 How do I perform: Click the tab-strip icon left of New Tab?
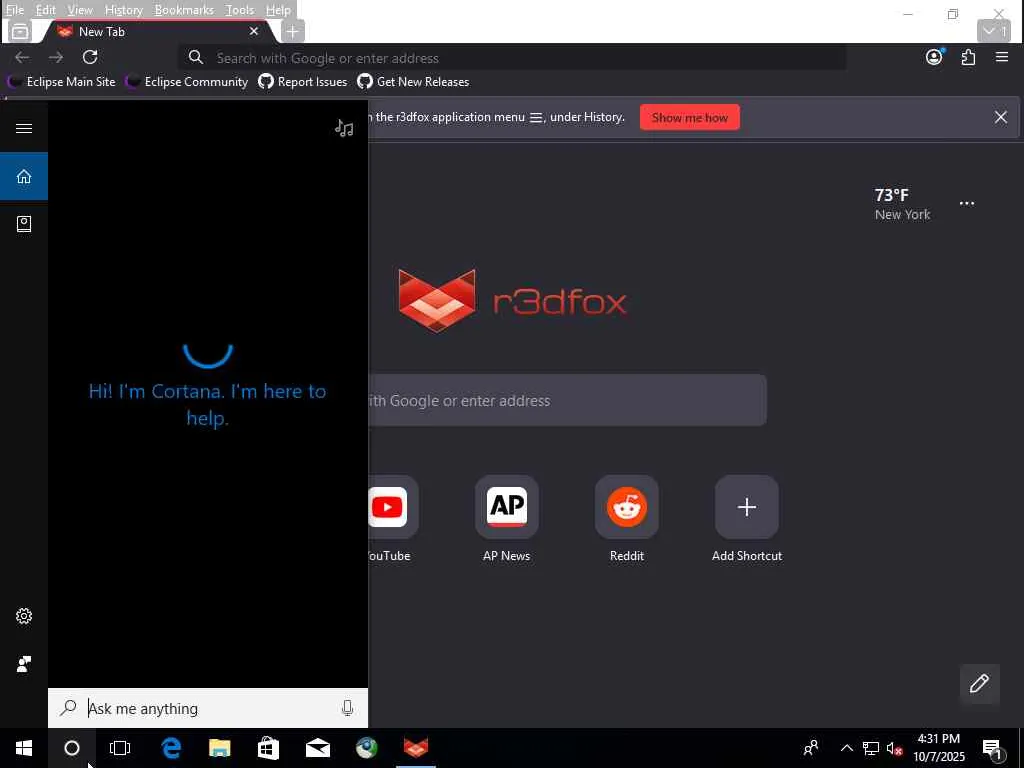(x=20, y=31)
